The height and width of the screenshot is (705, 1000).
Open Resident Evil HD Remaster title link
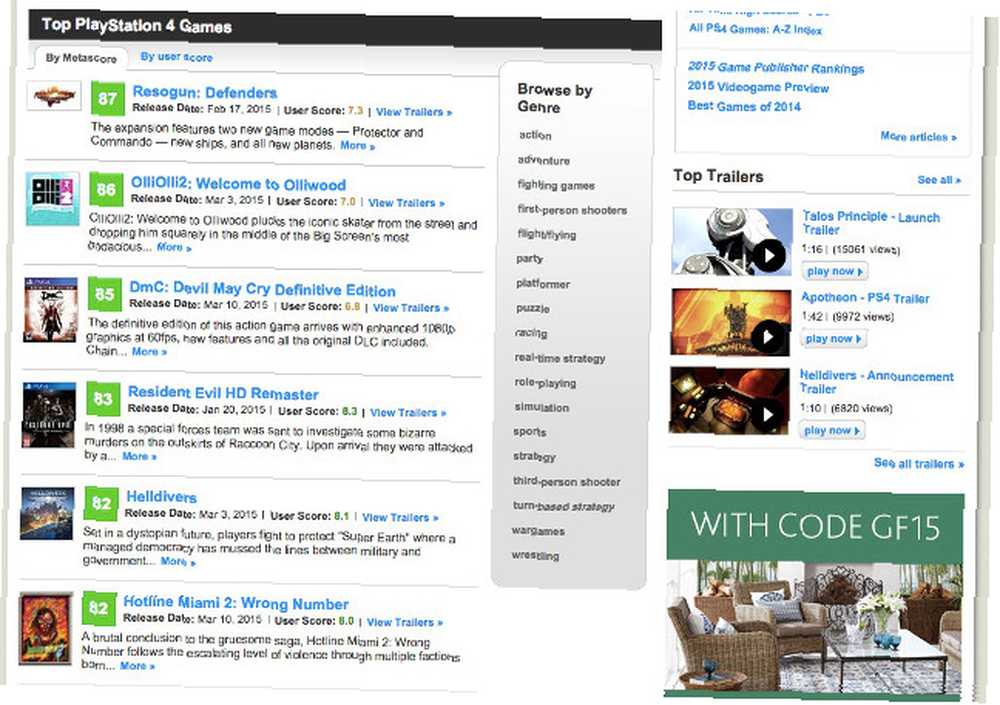223,393
